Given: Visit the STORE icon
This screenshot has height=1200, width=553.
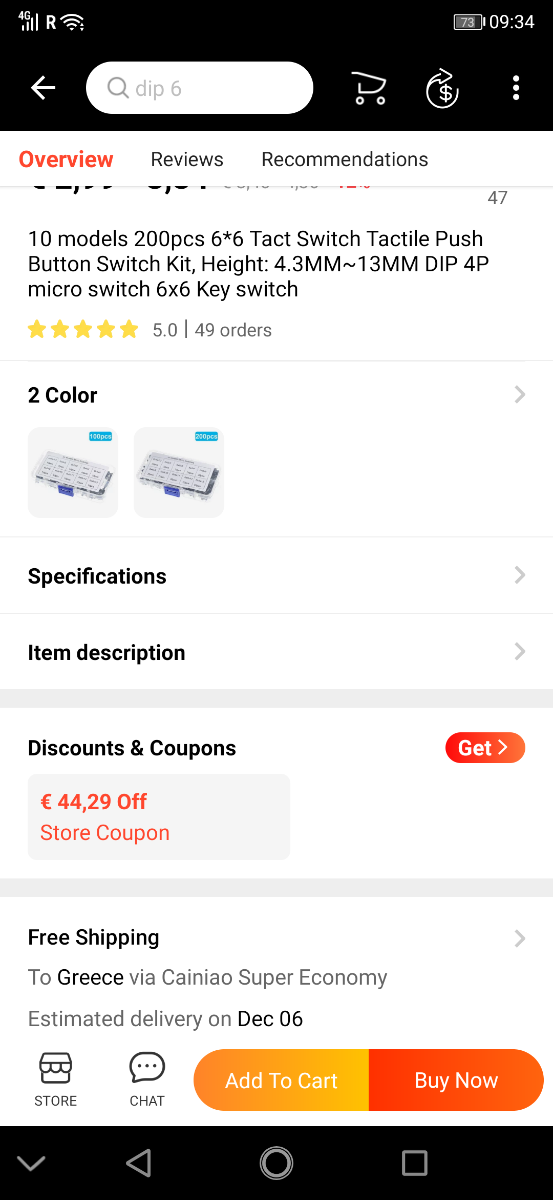Looking at the screenshot, I should point(55,1080).
